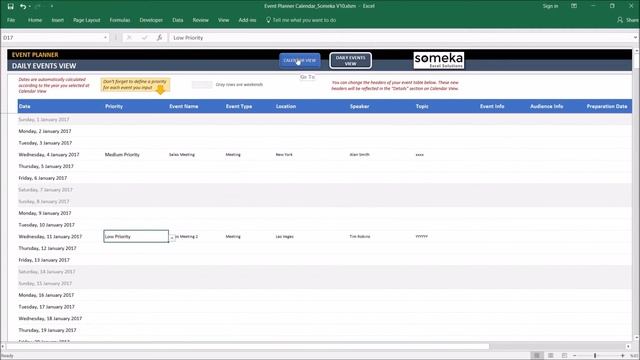The width and height of the screenshot is (640, 360).
Task: Switch to the Home ribbon tab
Action: (35, 20)
